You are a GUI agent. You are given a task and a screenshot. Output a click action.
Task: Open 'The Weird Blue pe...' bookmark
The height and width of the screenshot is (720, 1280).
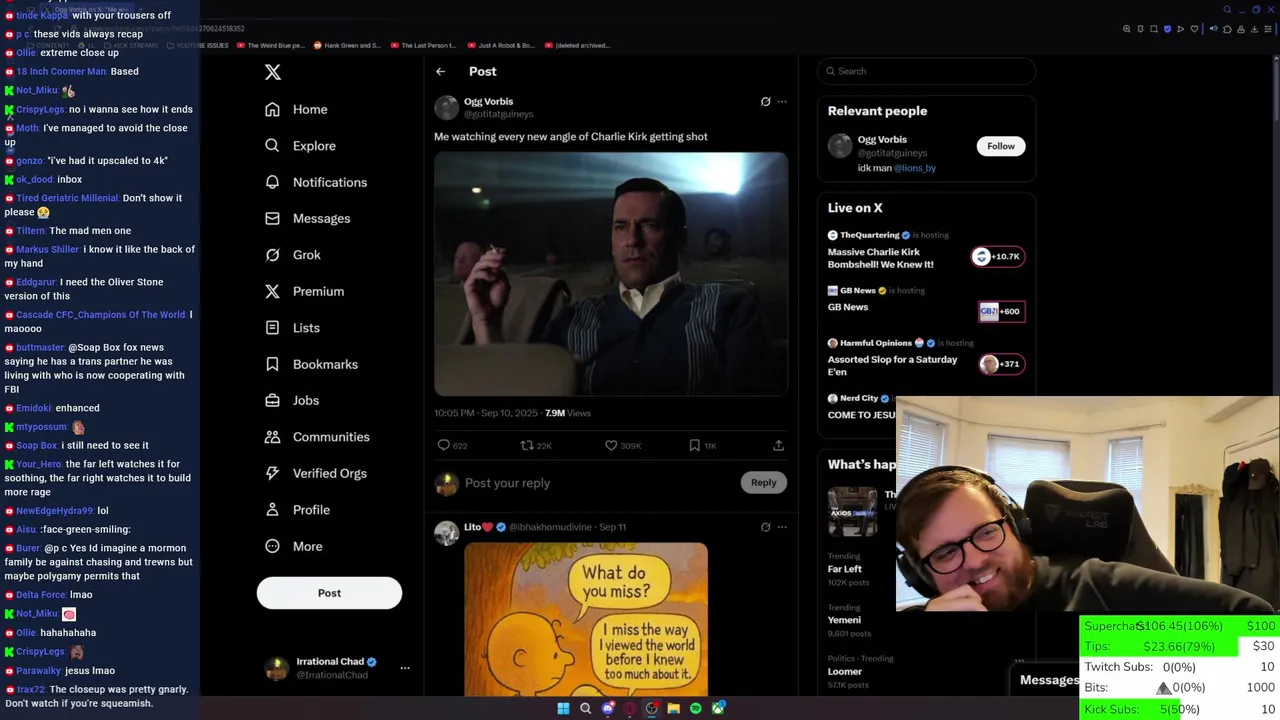(x=270, y=45)
